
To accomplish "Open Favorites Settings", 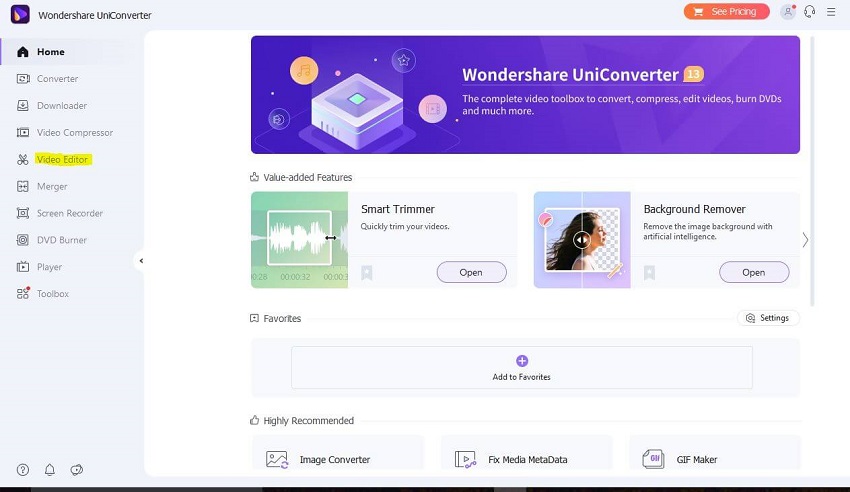I will [768, 318].
